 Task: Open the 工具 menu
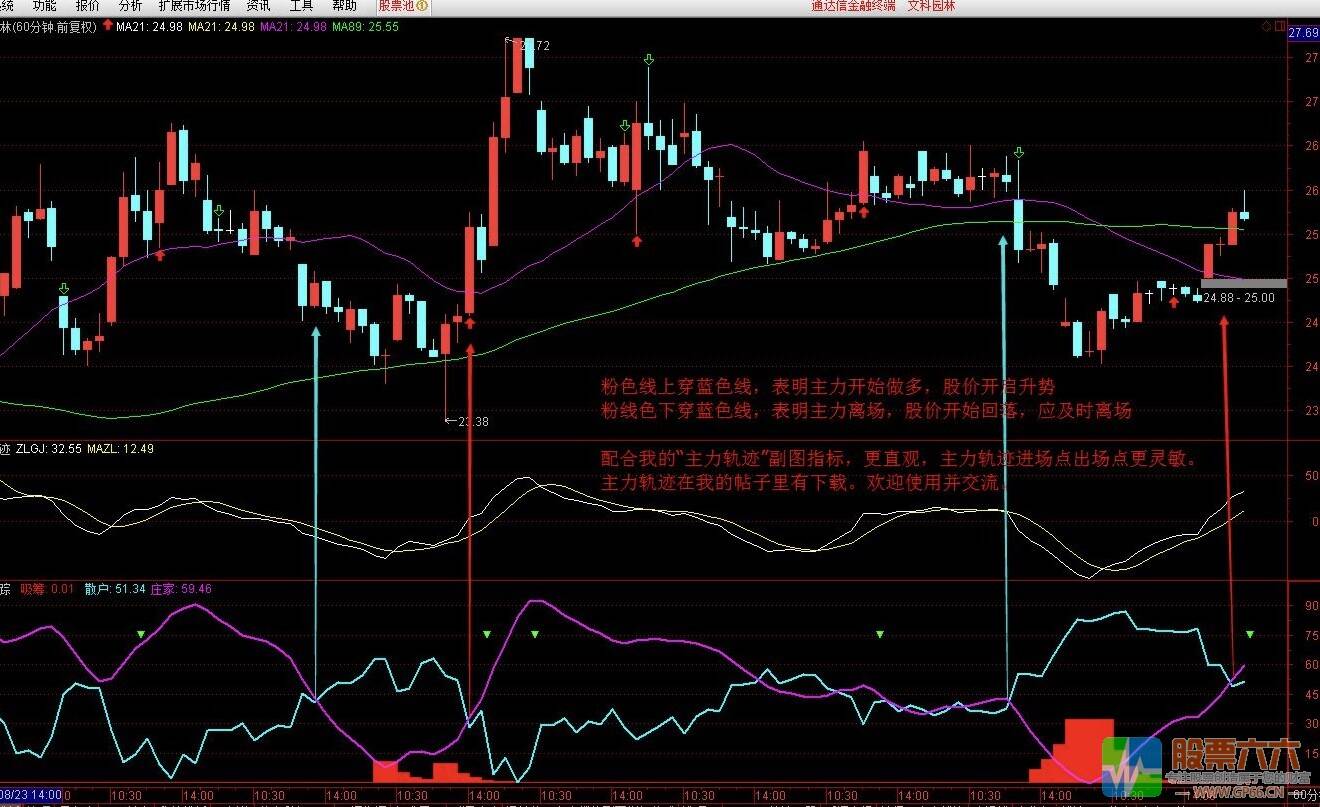[x=299, y=5]
